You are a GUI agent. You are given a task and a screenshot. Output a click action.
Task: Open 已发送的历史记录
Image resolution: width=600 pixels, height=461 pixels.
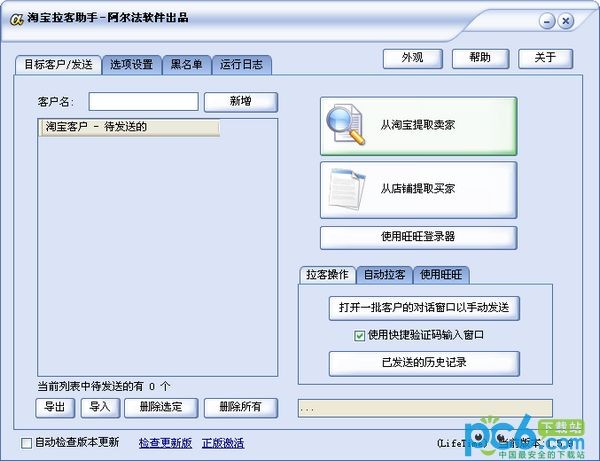(424, 363)
